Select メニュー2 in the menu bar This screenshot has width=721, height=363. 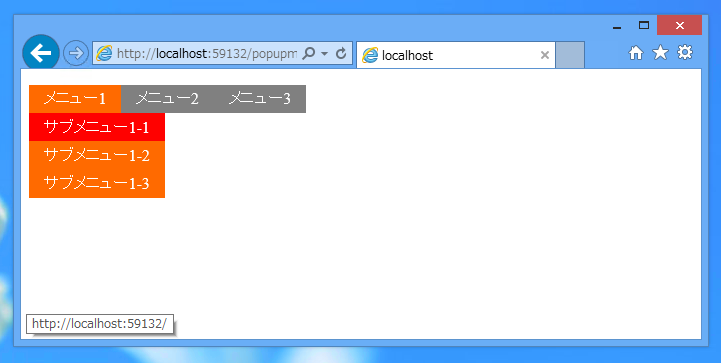tap(167, 98)
